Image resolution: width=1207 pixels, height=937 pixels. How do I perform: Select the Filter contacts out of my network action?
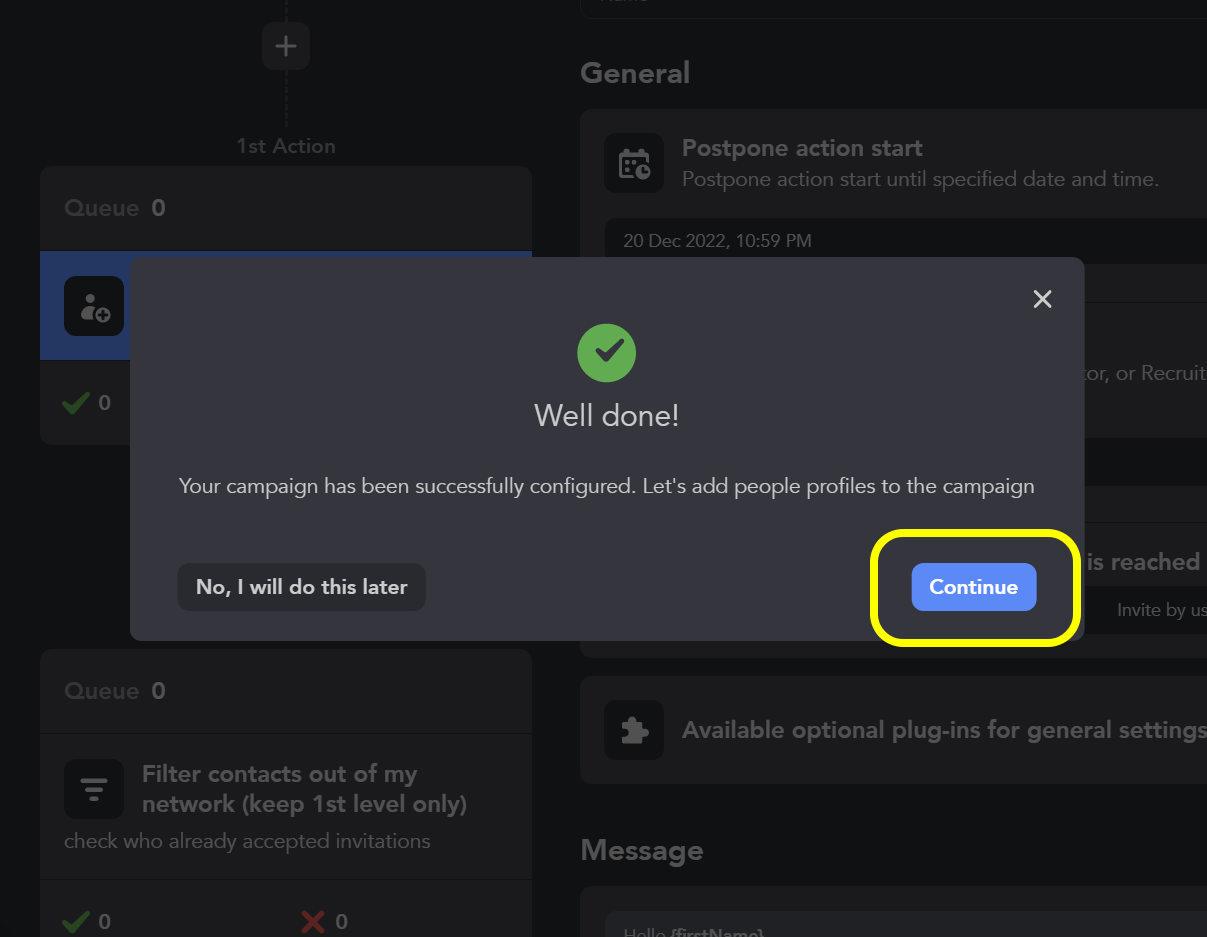point(304,789)
